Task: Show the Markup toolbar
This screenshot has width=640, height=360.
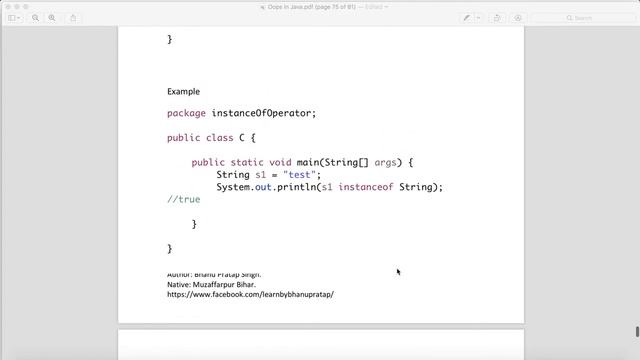Action: 518,18
